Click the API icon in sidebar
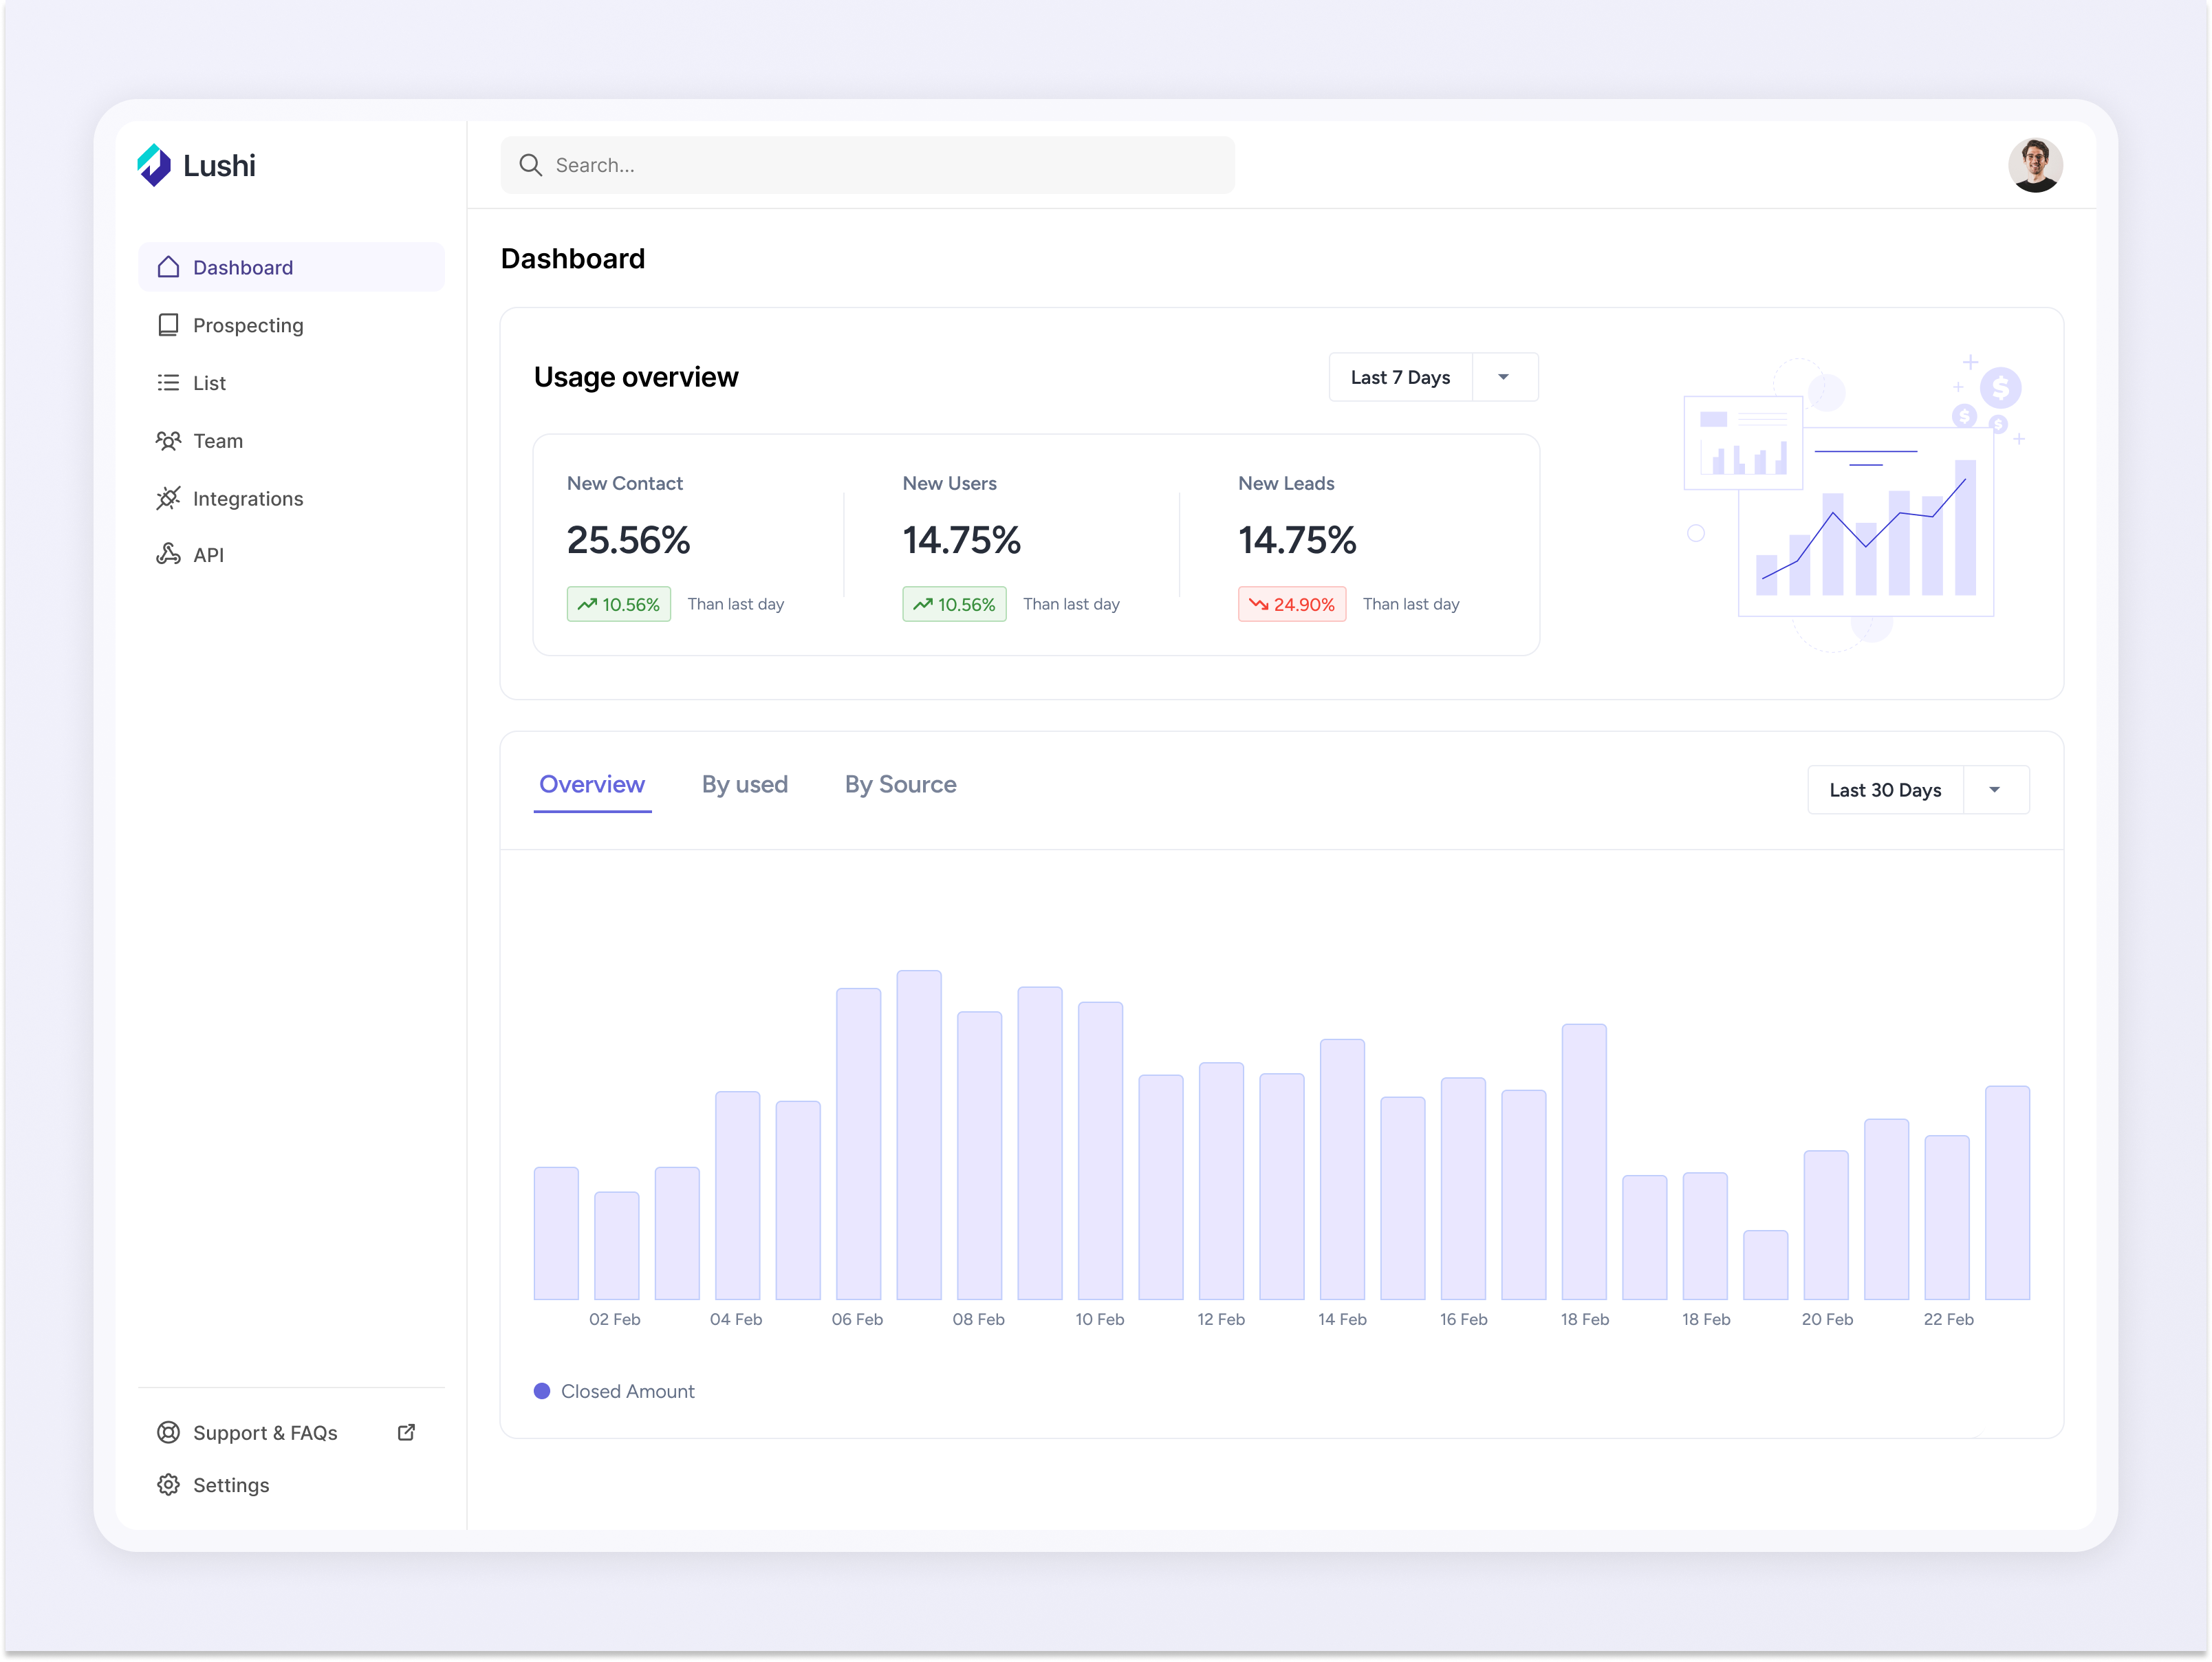 coord(168,554)
